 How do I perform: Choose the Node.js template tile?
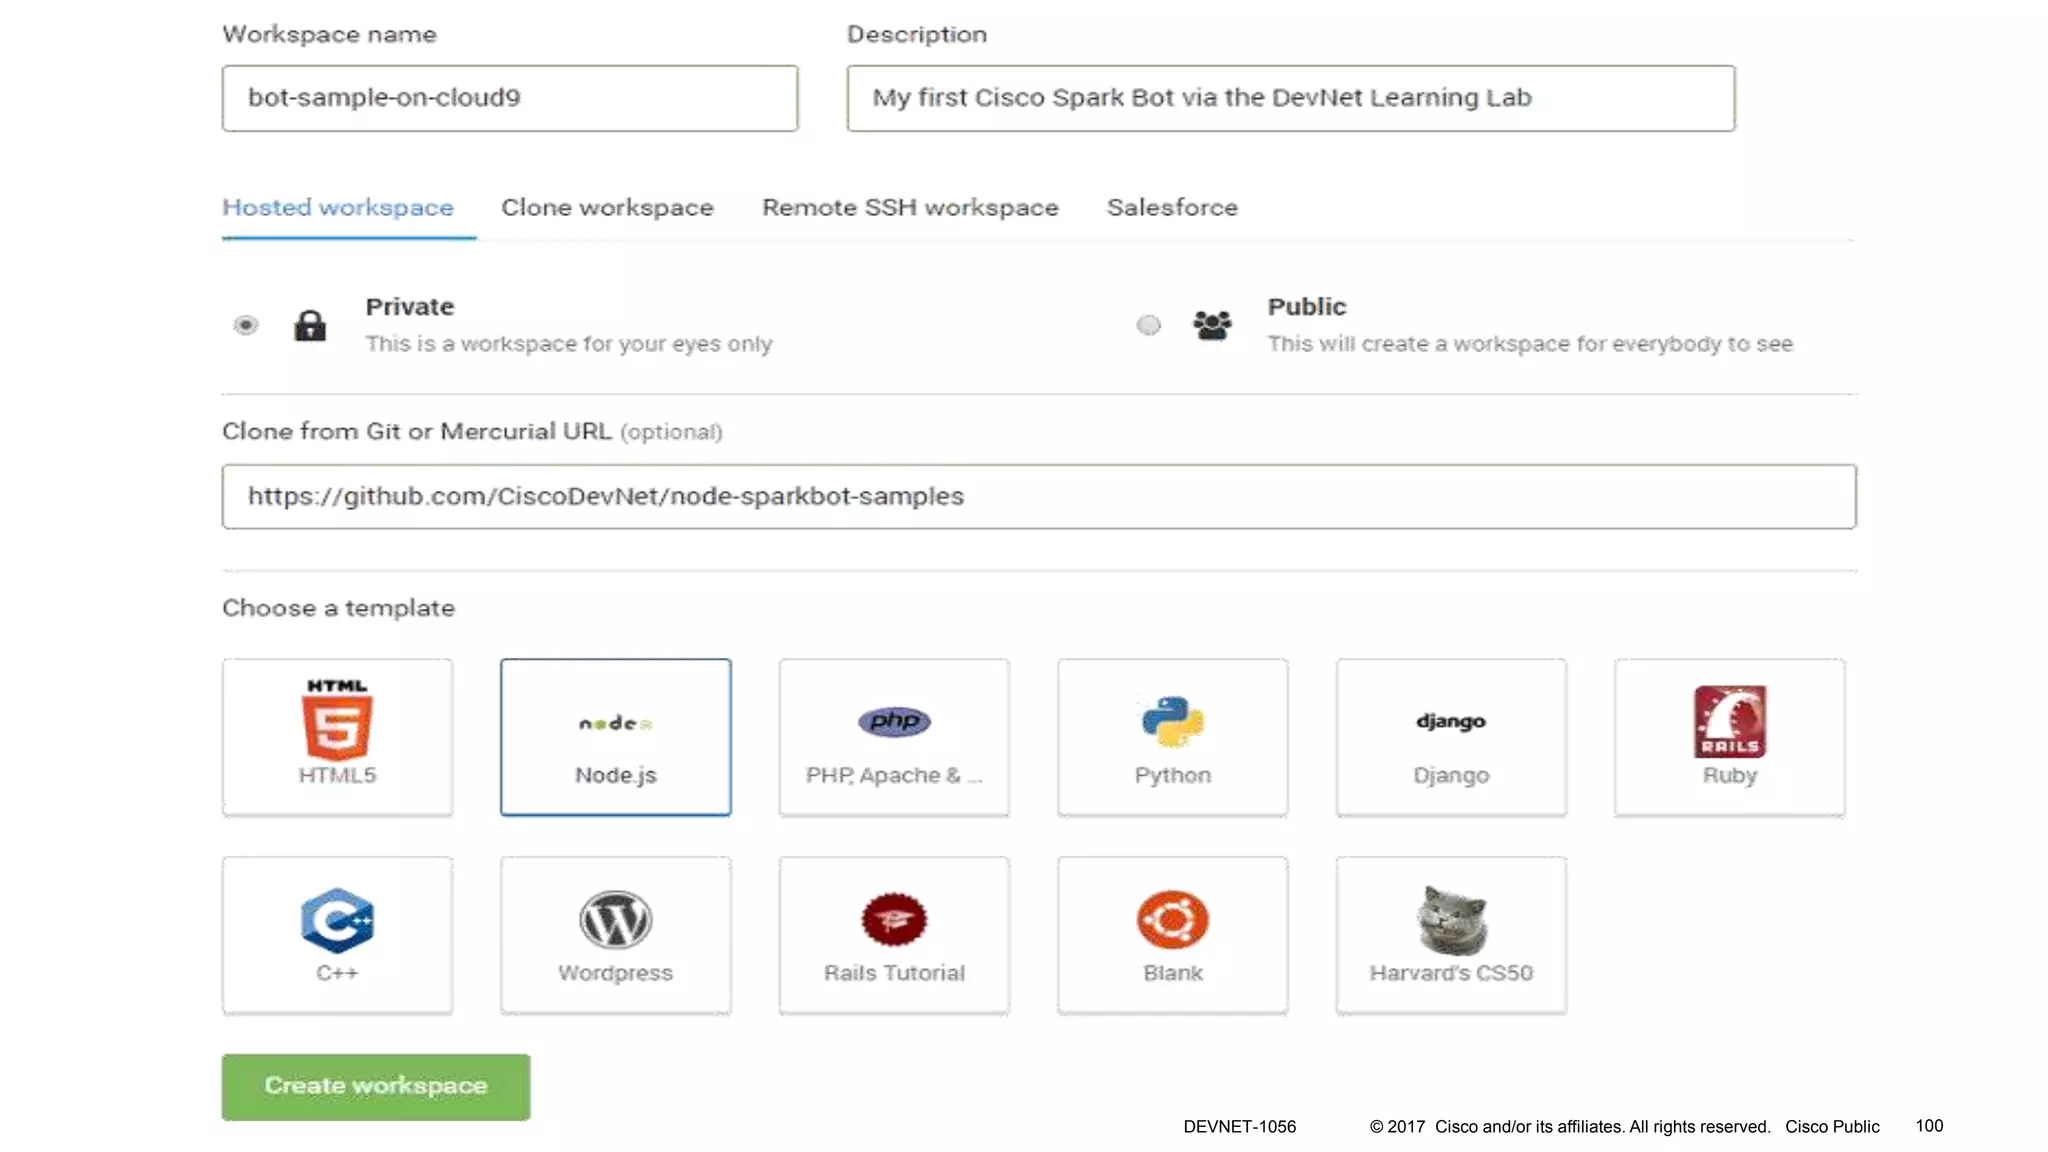[x=615, y=737]
